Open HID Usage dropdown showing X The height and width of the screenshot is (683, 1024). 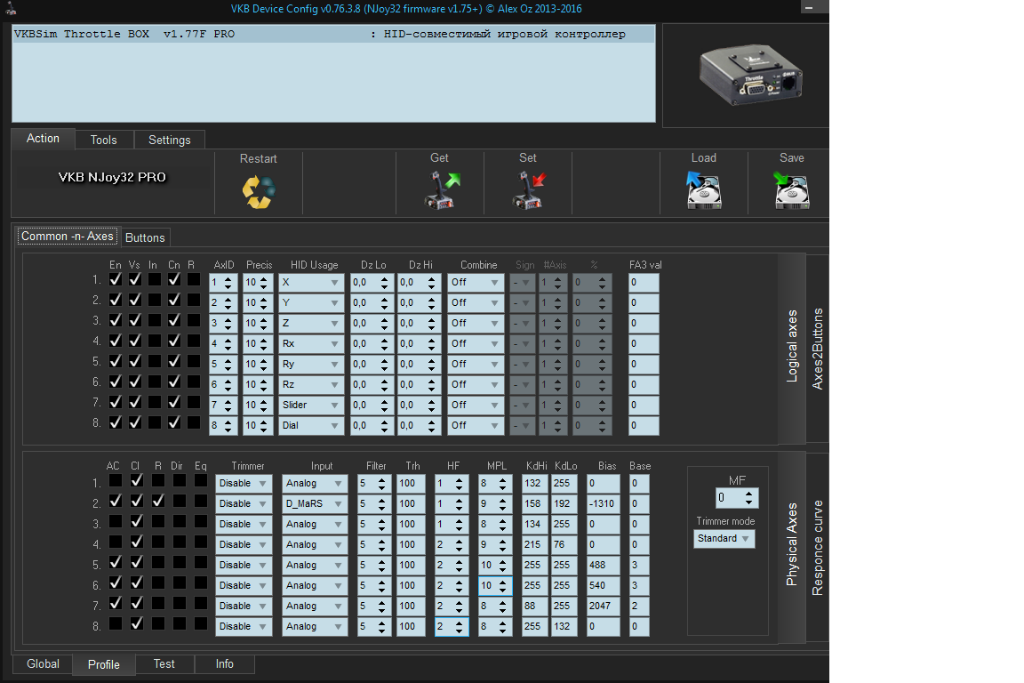pyautogui.click(x=312, y=283)
